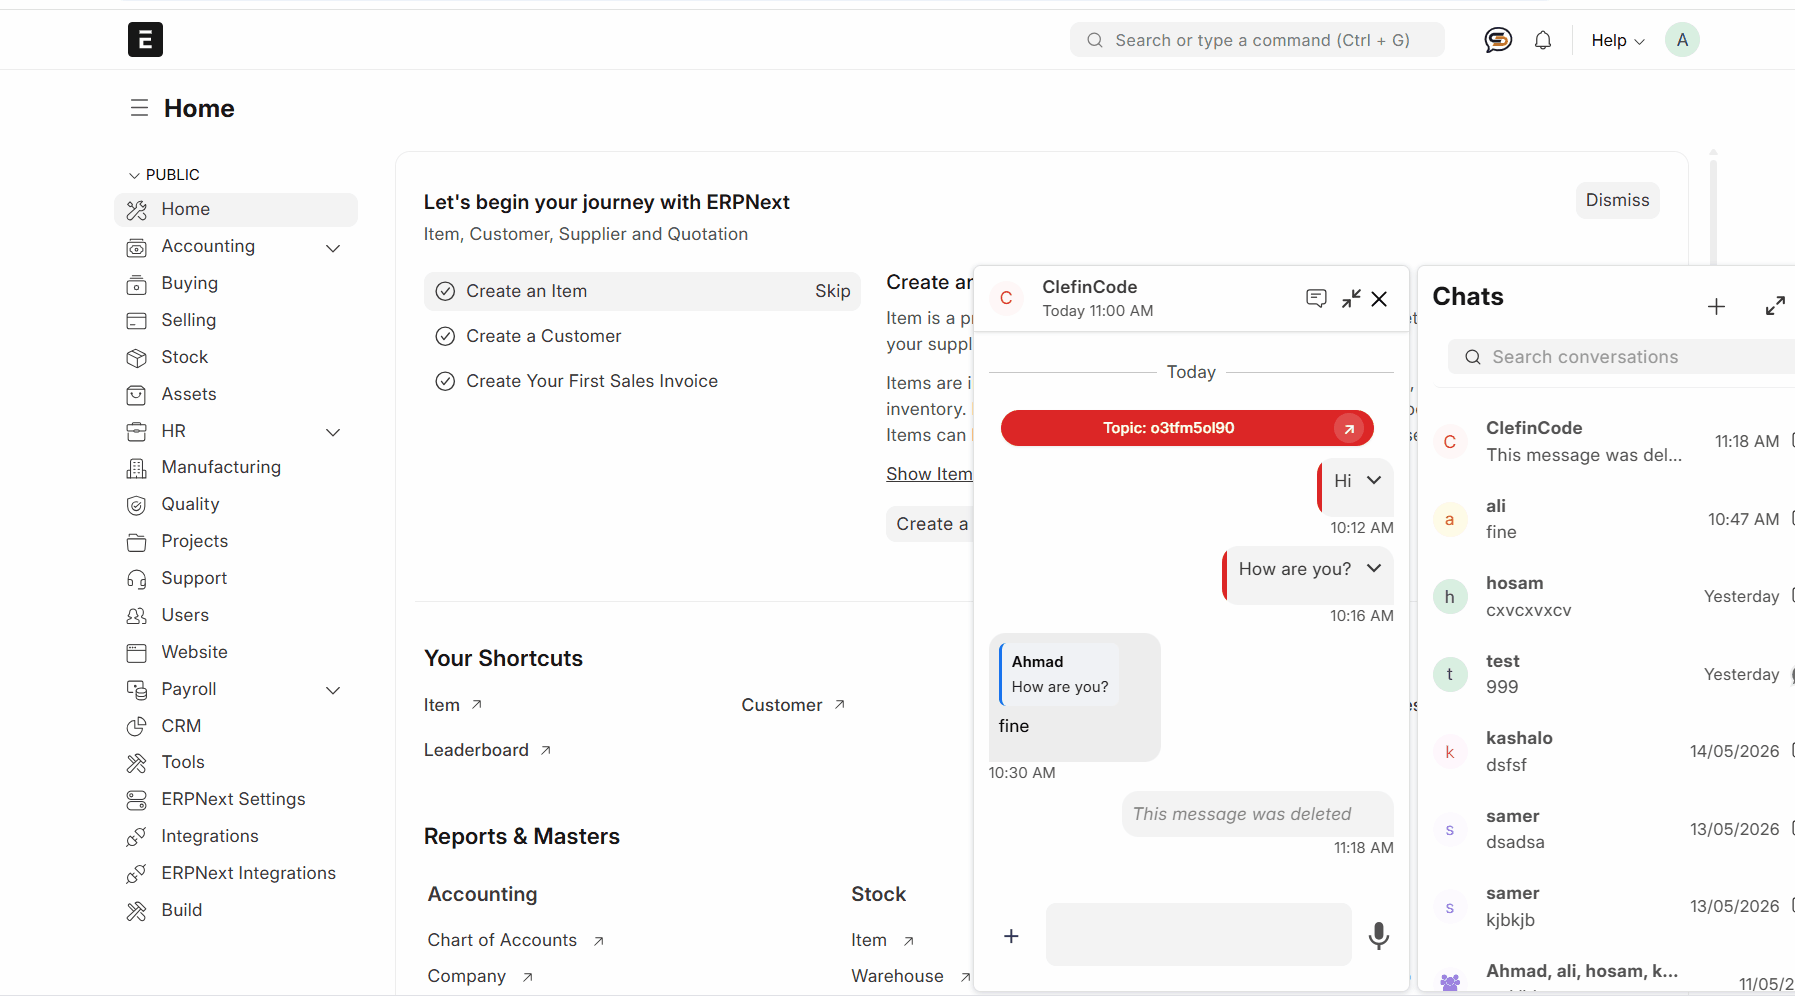Click the CRM pie chart icon
1795x996 pixels.
(137, 727)
